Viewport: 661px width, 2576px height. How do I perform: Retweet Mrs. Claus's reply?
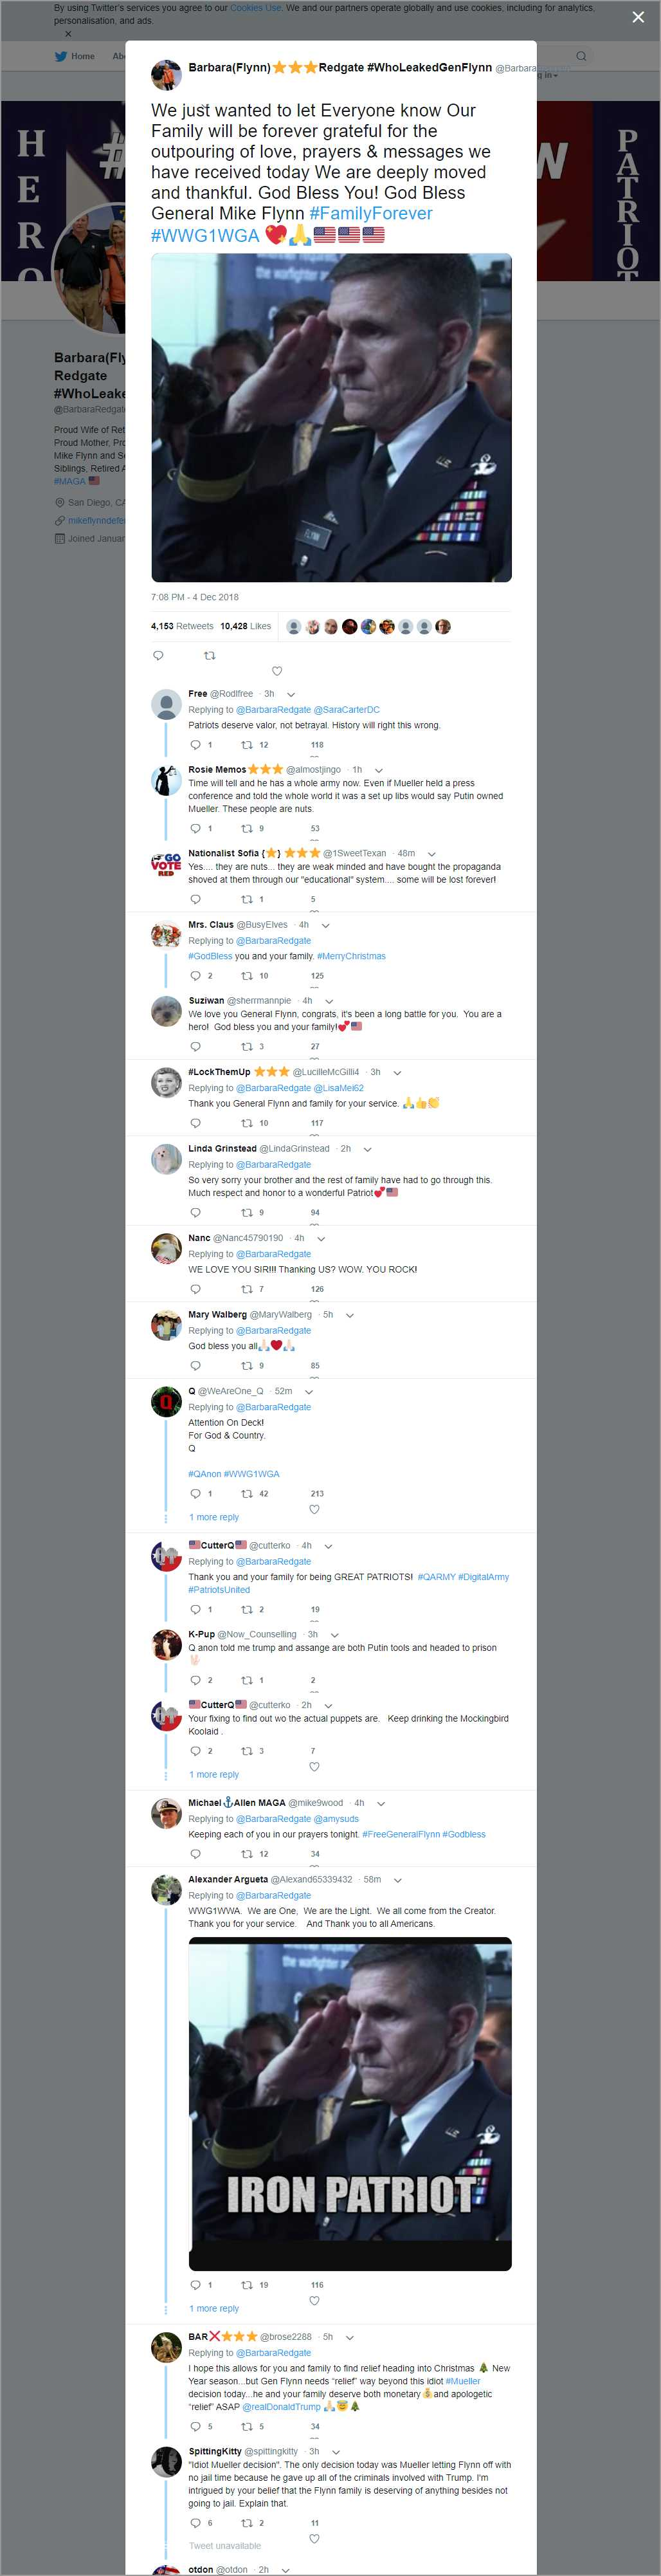tap(247, 975)
